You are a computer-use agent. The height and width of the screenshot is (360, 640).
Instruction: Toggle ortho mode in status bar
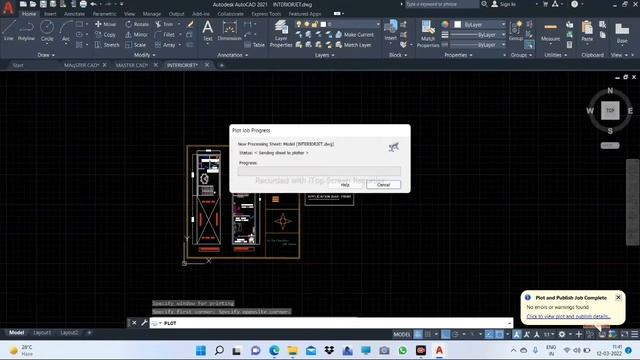445,334
